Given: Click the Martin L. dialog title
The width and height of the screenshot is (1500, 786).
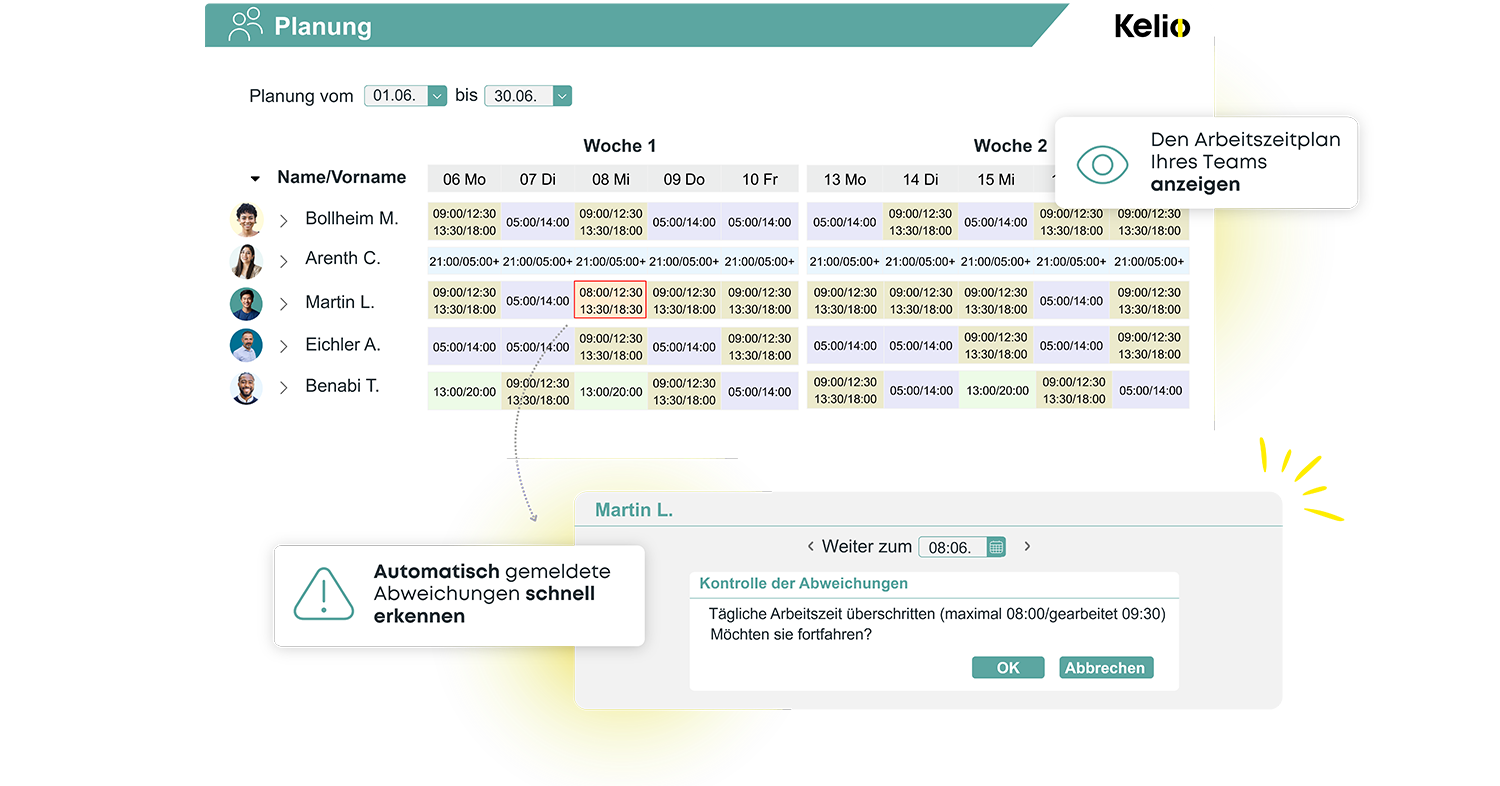Looking at the screenshot, I should coord(634,510).
